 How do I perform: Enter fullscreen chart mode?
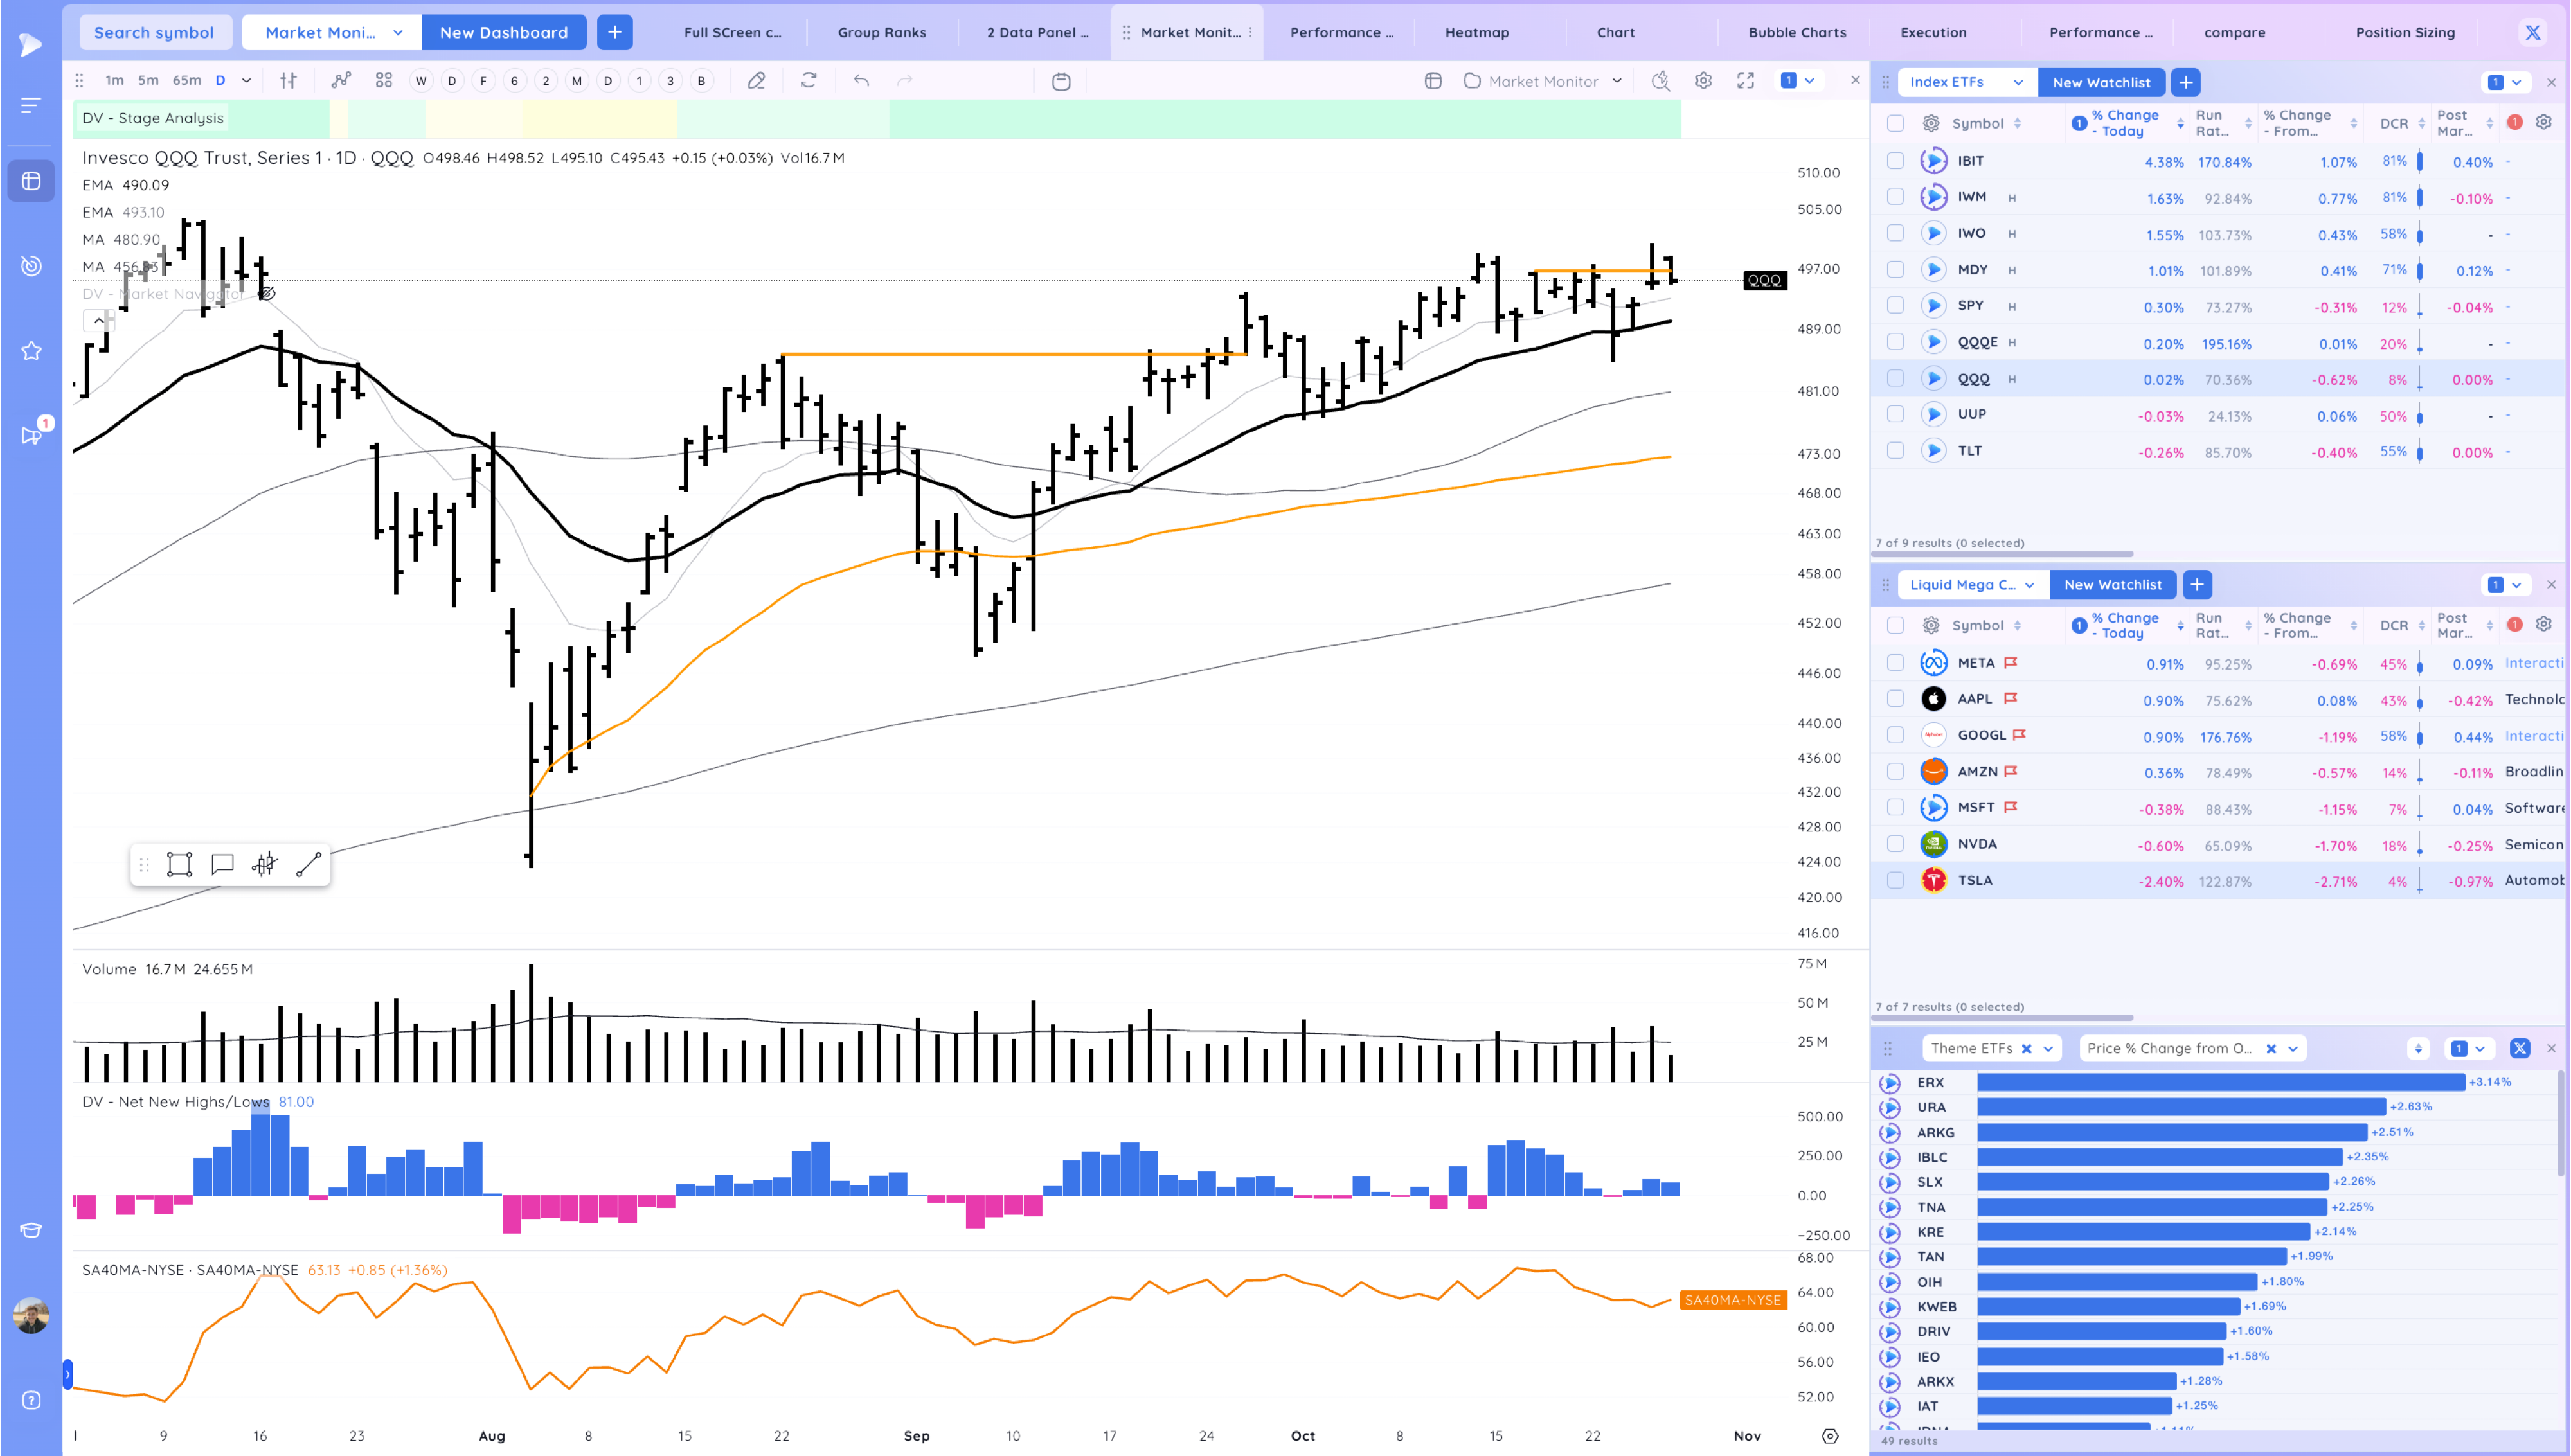[1745, 81]
